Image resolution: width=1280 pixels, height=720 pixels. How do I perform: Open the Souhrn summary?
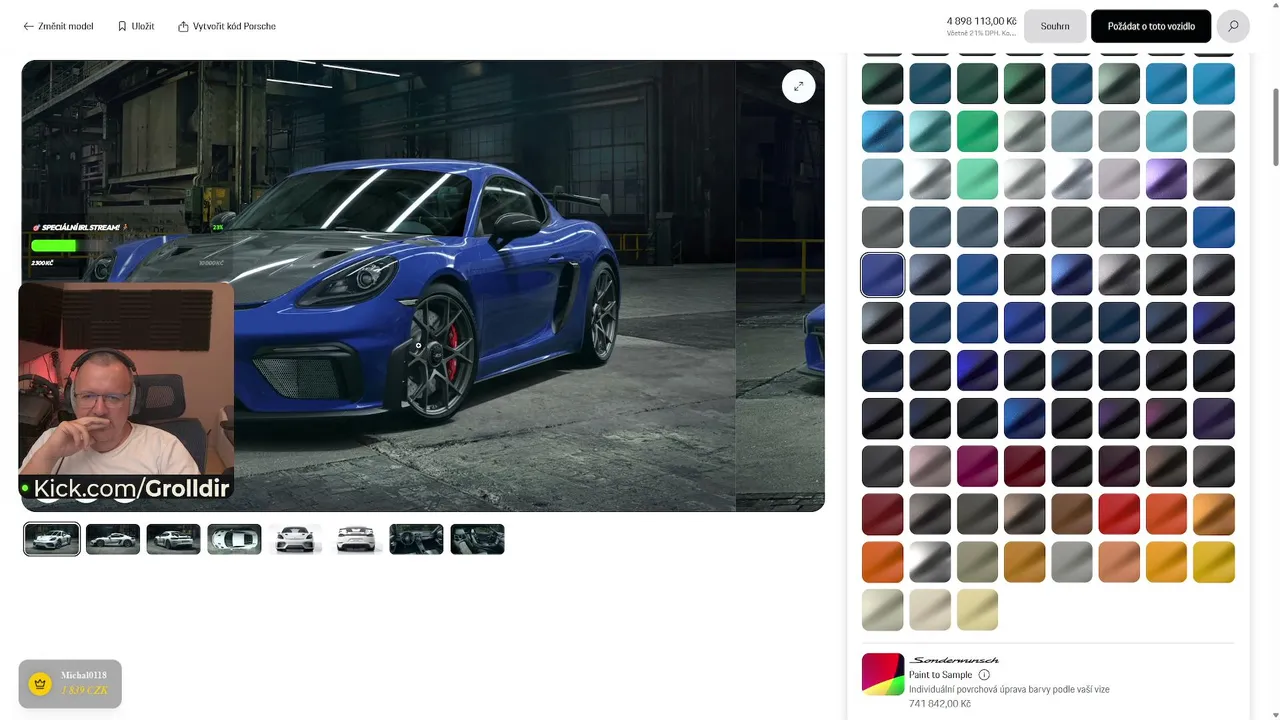[1055, 26]
